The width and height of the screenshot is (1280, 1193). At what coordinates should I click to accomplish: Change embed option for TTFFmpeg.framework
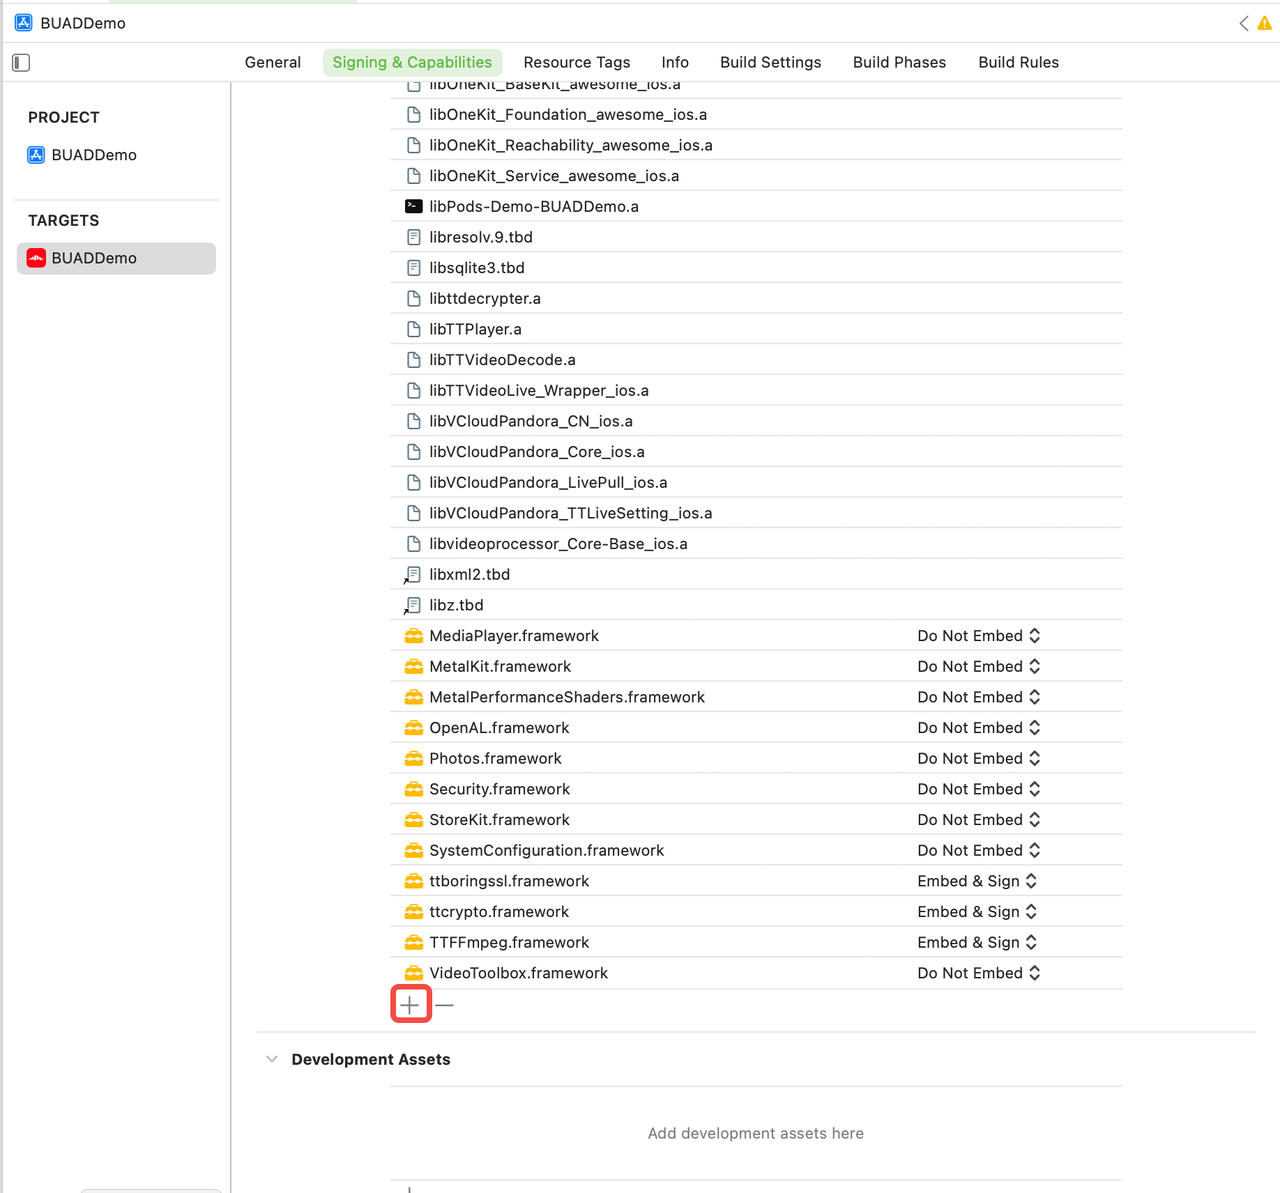click(x=977, y=942)
